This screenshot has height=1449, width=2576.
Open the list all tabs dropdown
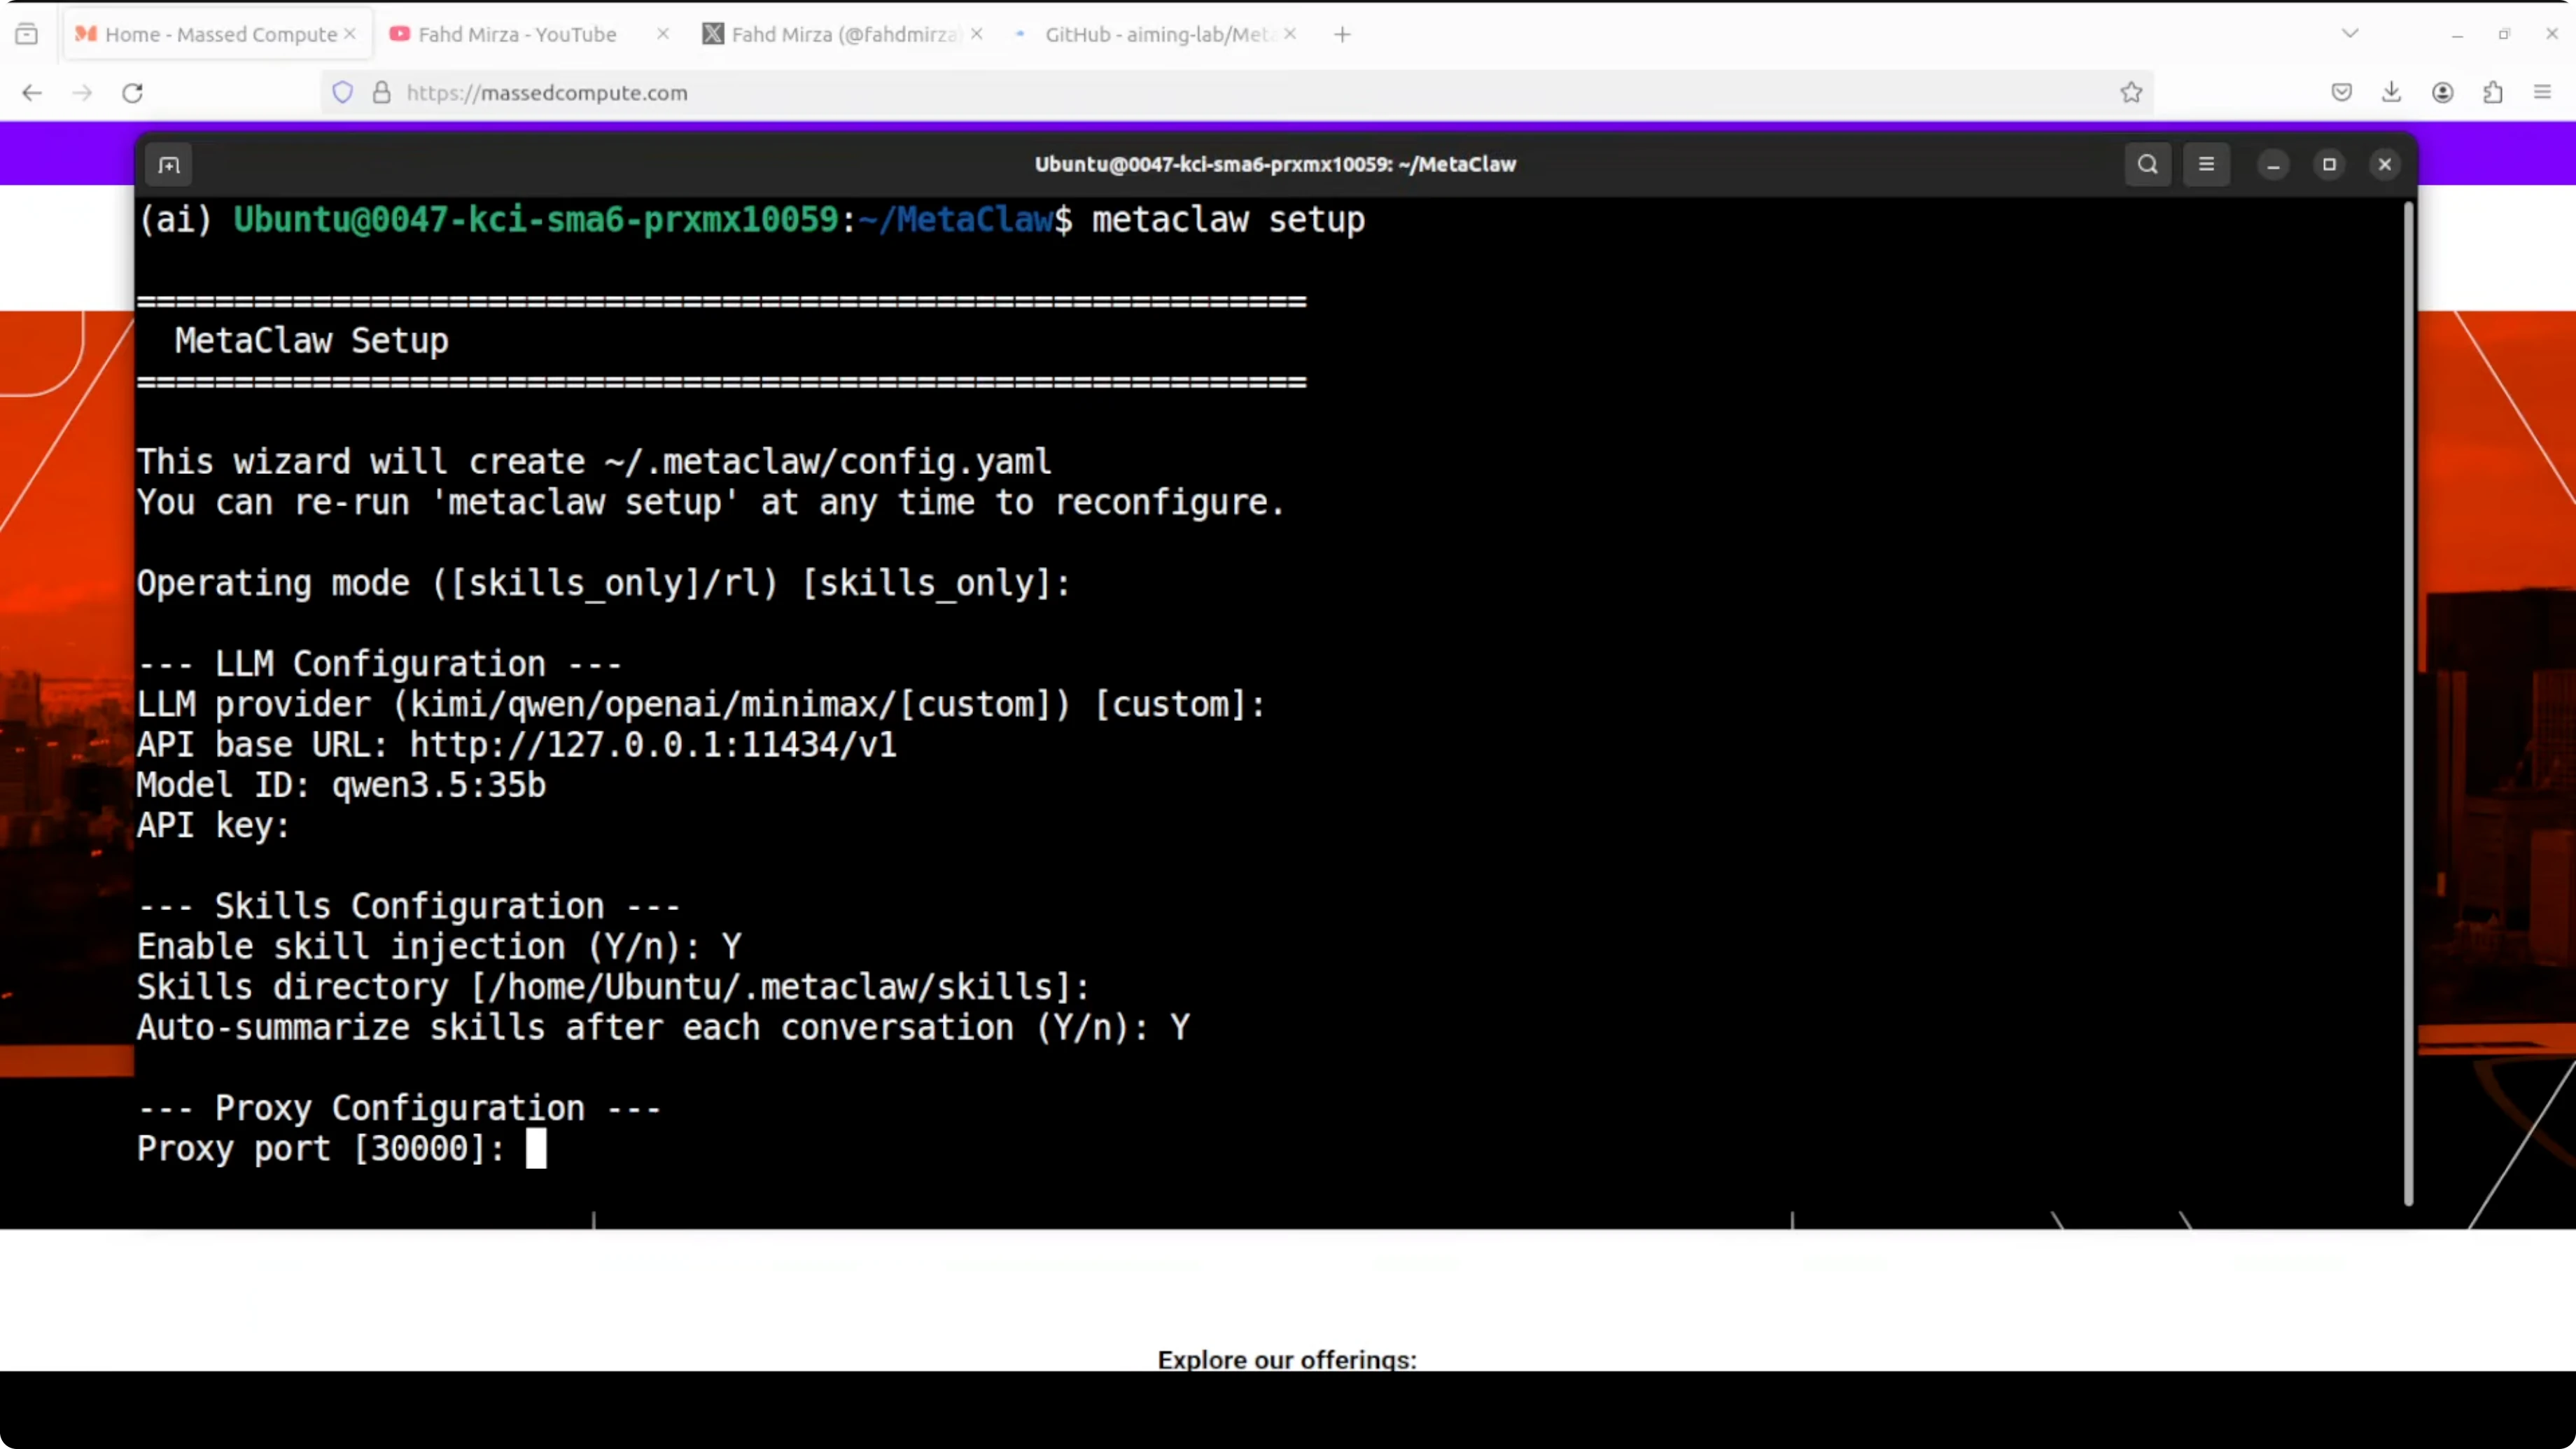click(2350, 33)
